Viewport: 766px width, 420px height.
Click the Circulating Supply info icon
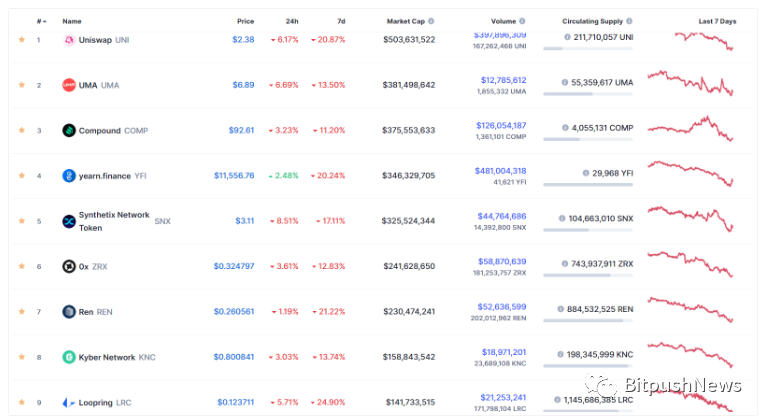[x=629, y=21]
